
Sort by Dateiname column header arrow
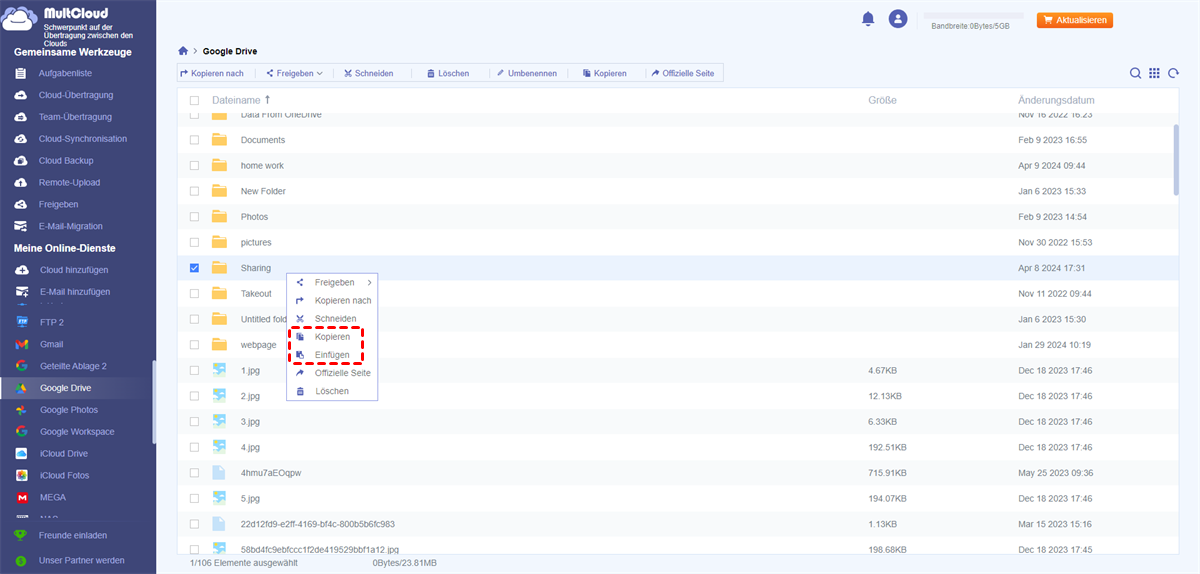tap(267, 100)
